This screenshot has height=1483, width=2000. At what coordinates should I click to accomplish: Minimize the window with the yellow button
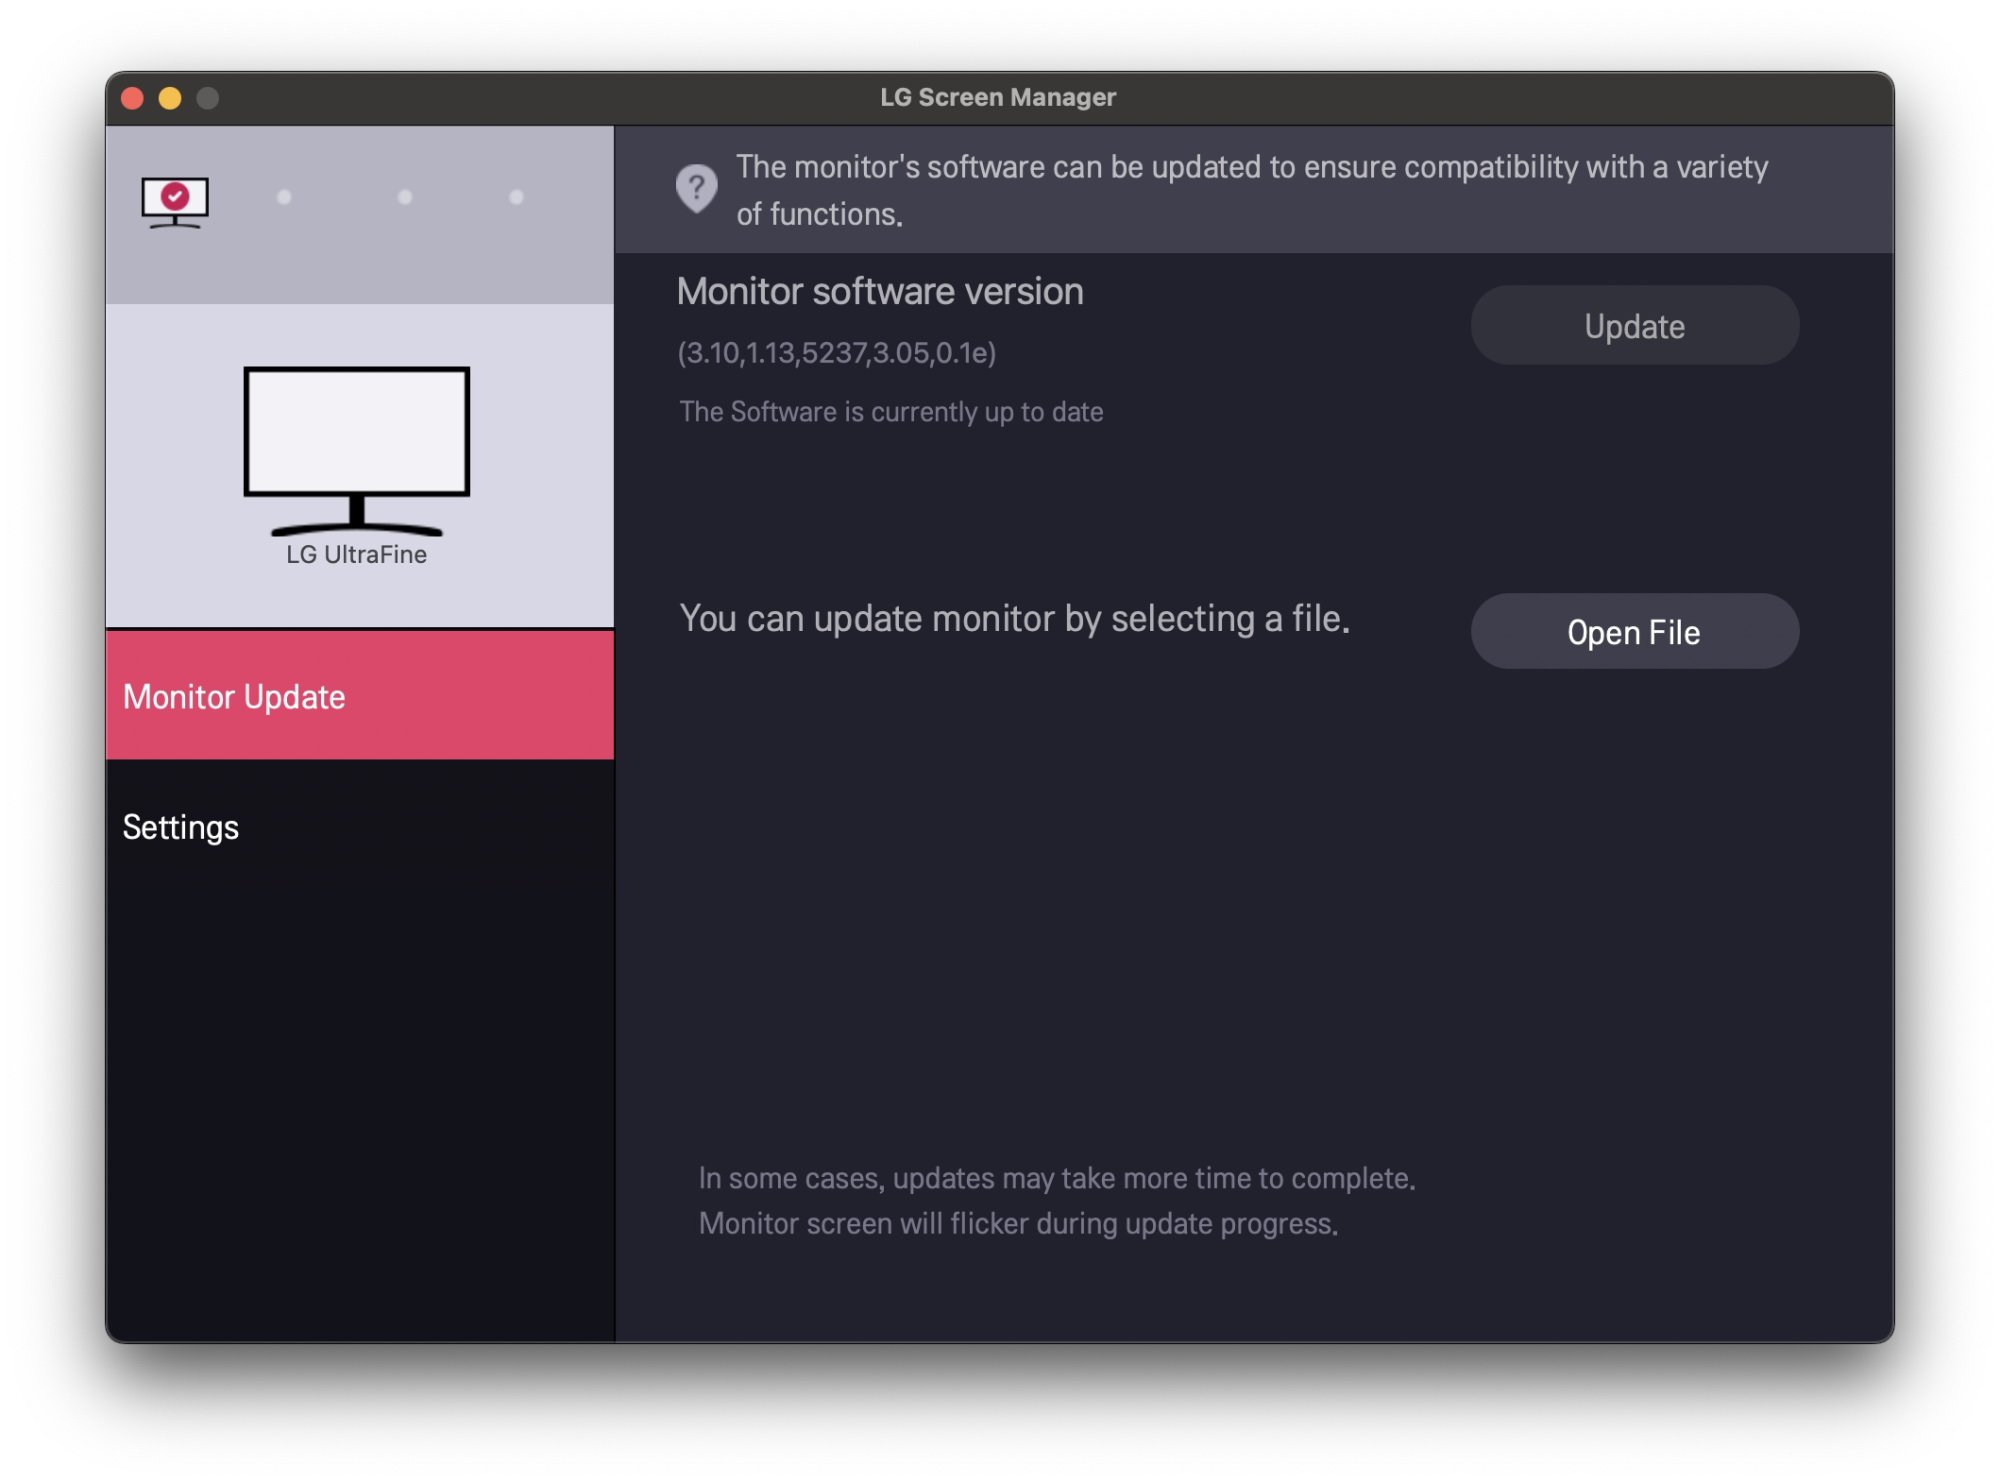(x=170, y=98)
